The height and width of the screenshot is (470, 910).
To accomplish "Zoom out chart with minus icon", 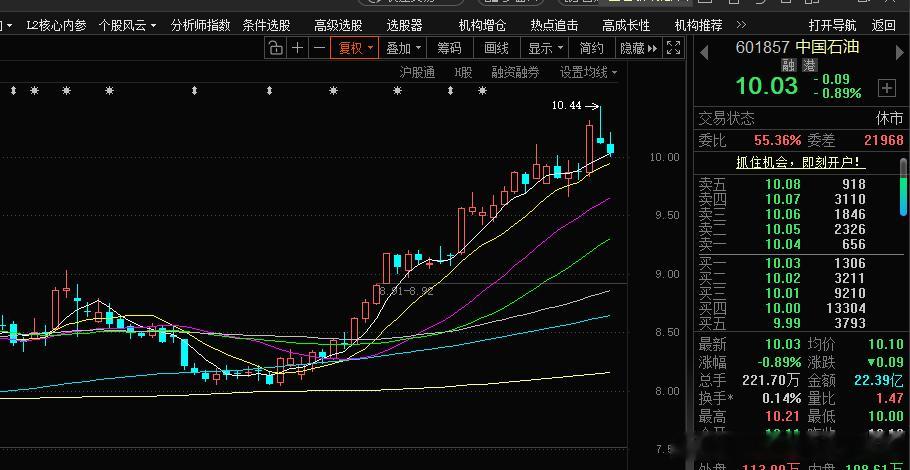I will click(x=319, y=48).
